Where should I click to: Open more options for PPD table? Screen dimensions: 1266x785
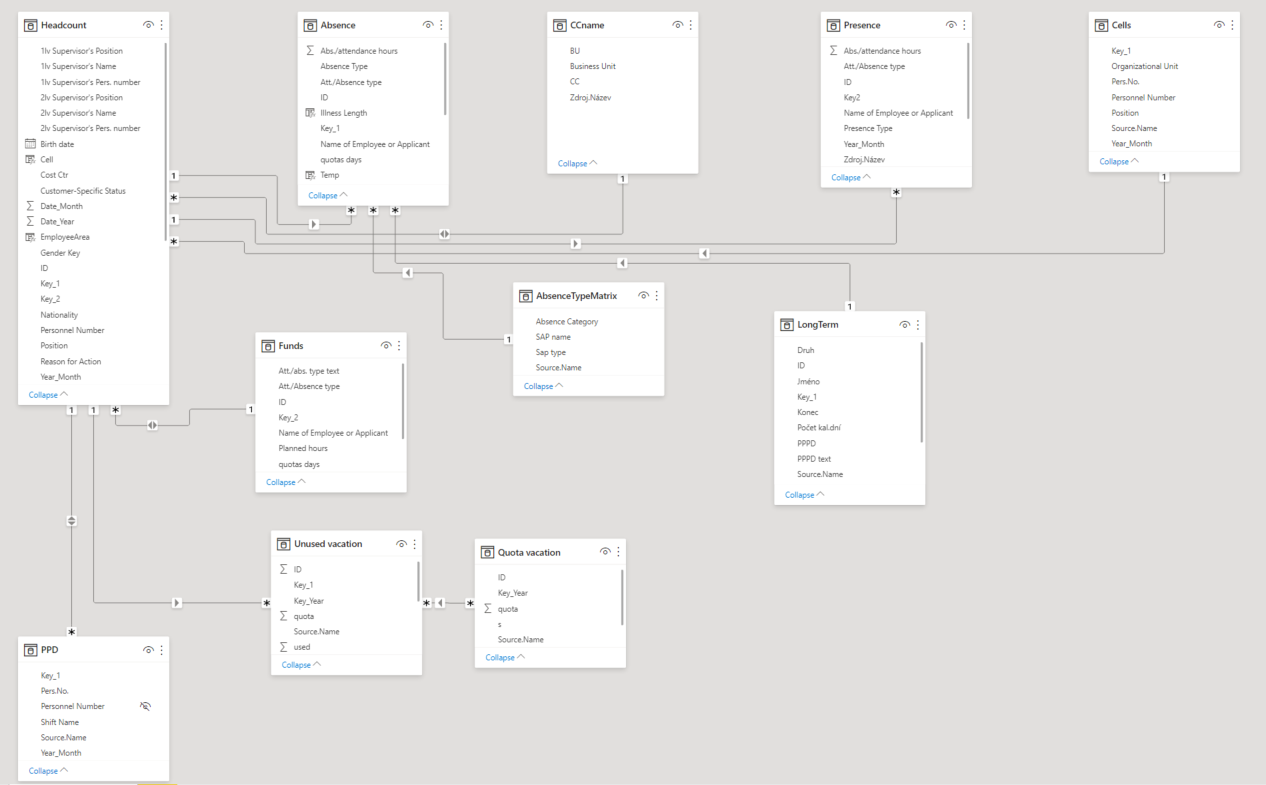click(x=162, y=650)
